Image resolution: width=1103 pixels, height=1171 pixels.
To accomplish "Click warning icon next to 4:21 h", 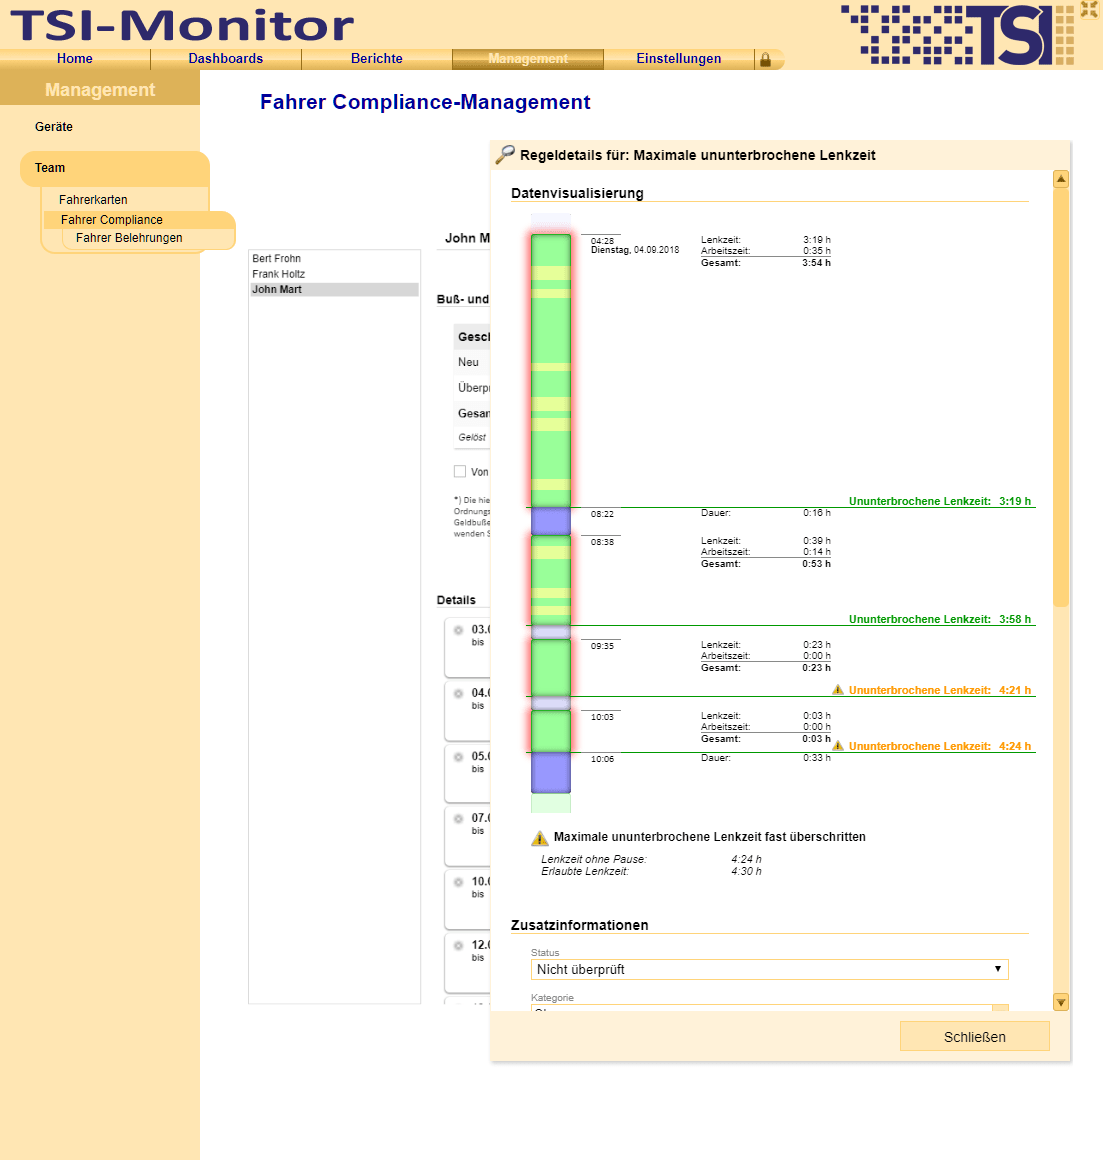I will coord(838,689).
